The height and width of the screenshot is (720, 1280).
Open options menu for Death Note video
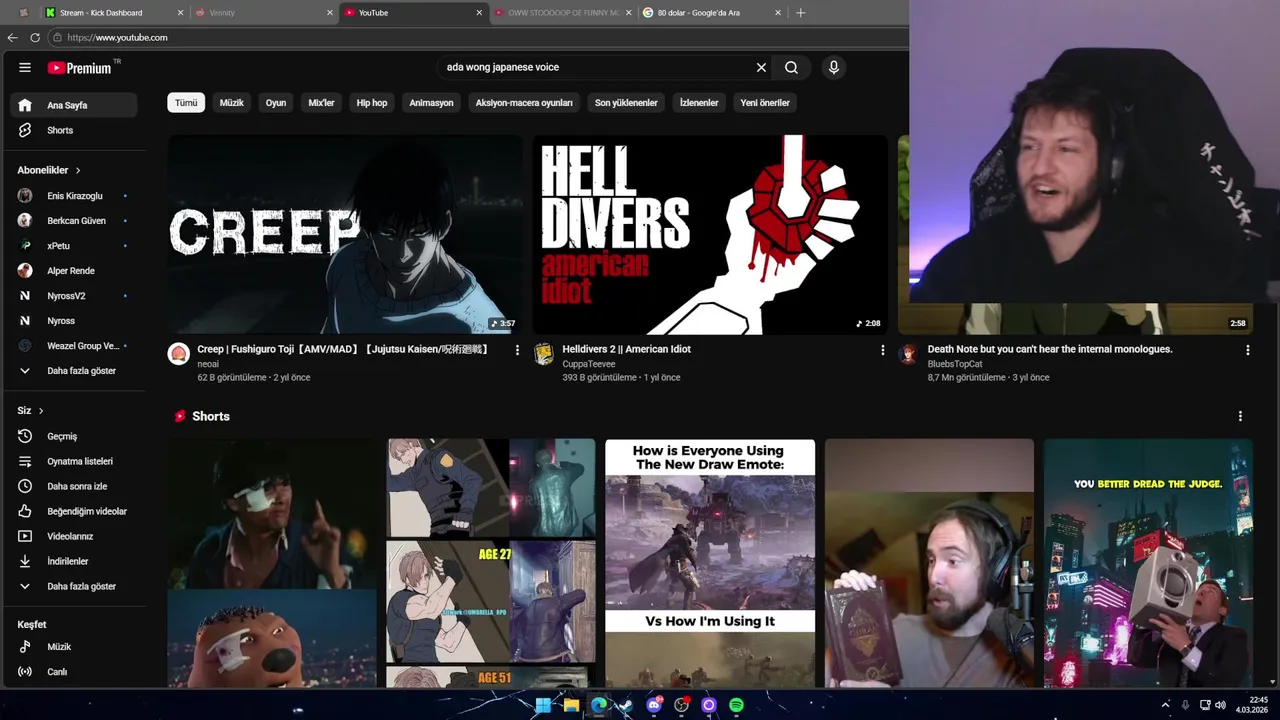tap(1247, 350)
